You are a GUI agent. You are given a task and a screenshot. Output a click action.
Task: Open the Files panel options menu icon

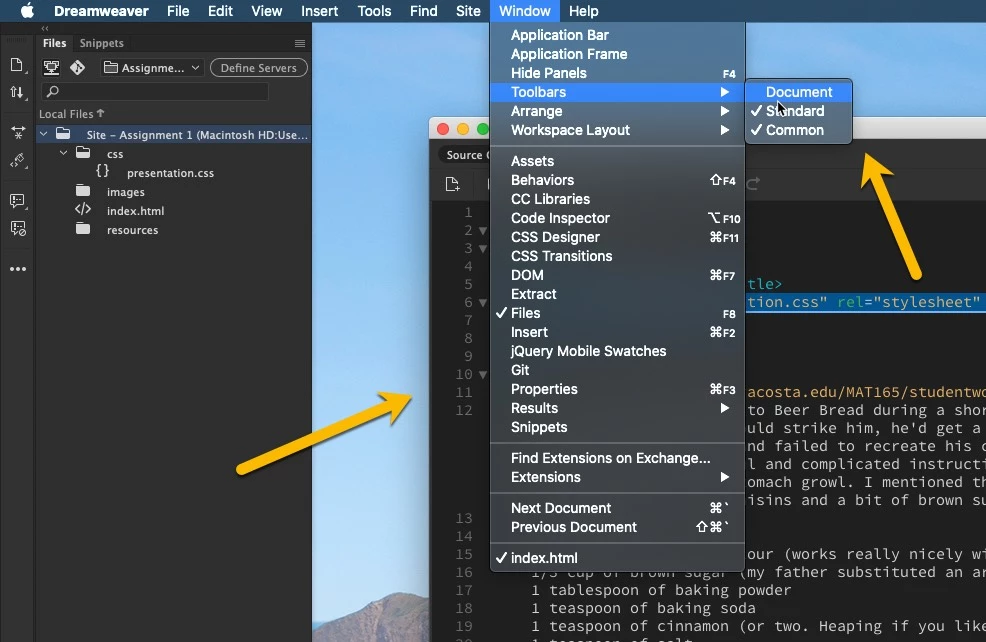[x=300, y=43]
